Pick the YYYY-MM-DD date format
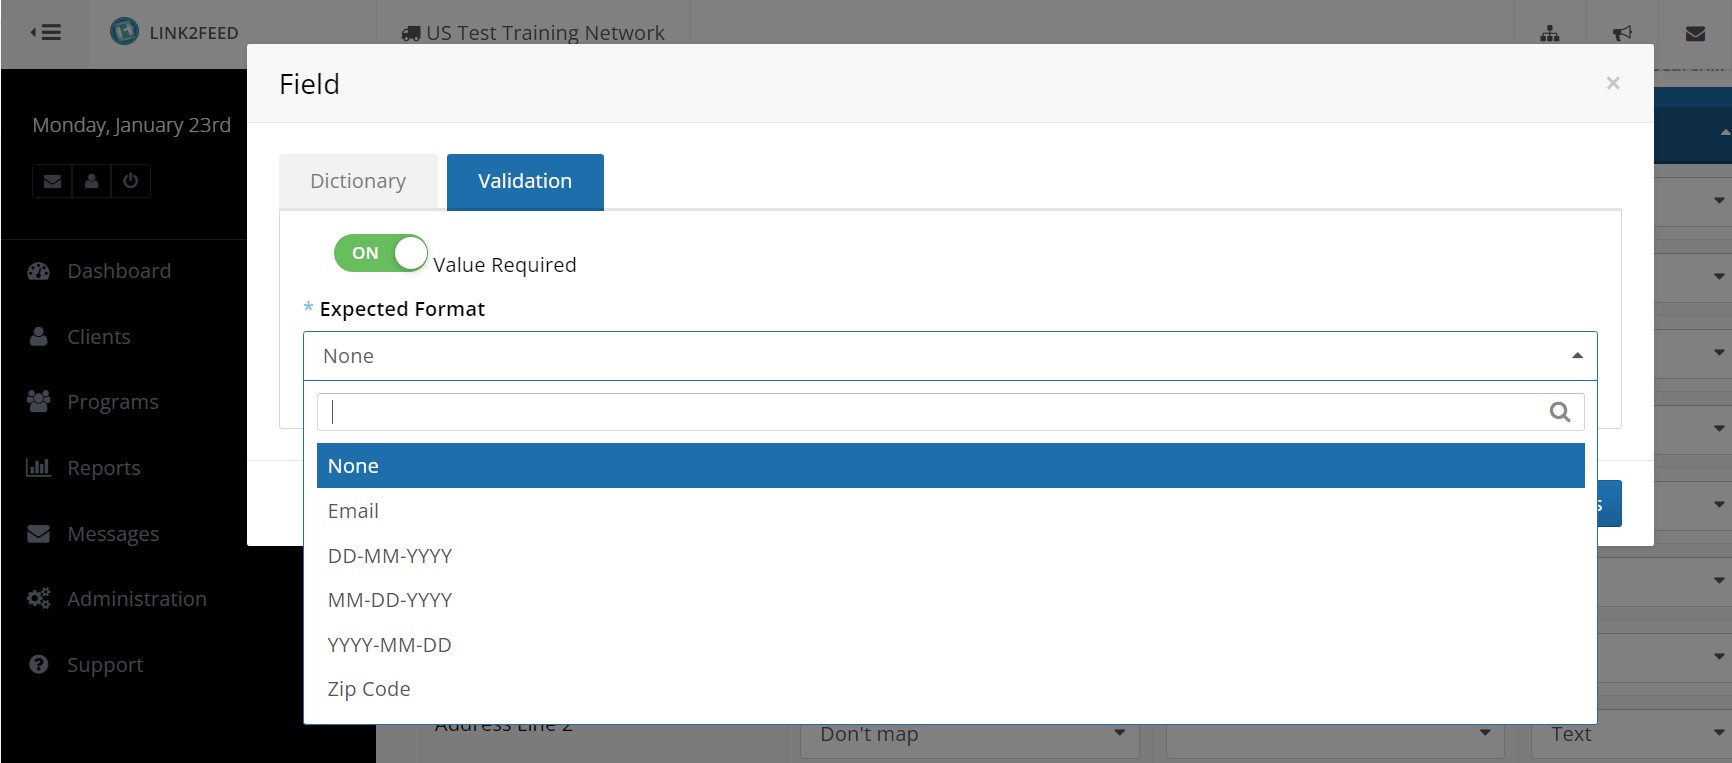The image size is (1732, 763). coord(389,645)
